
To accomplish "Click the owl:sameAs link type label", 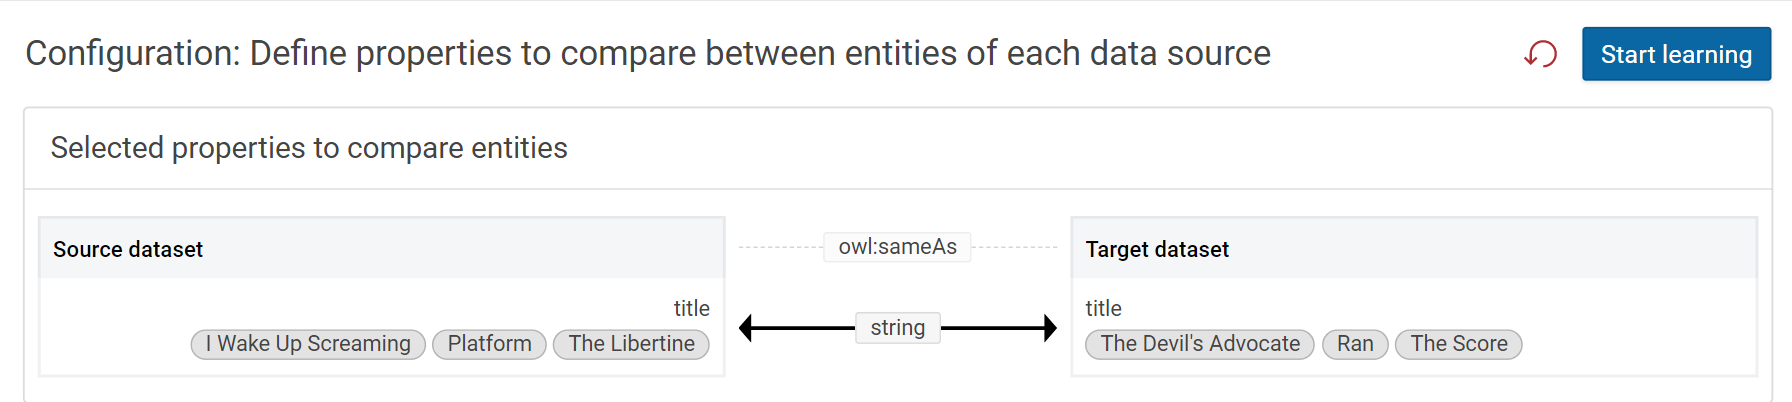I will pyautogui.click(x=897, y=247).
